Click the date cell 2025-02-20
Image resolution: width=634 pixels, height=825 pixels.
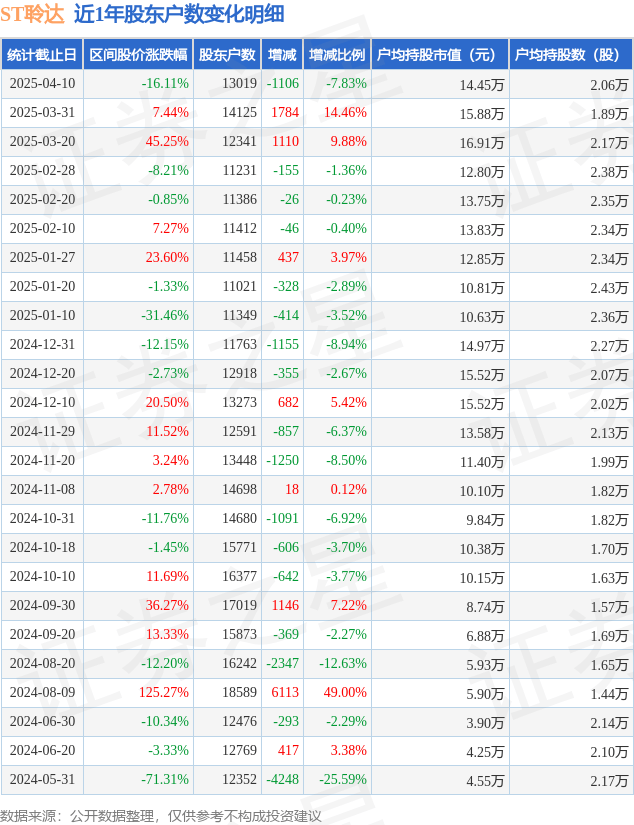click(x=43, y=199)
